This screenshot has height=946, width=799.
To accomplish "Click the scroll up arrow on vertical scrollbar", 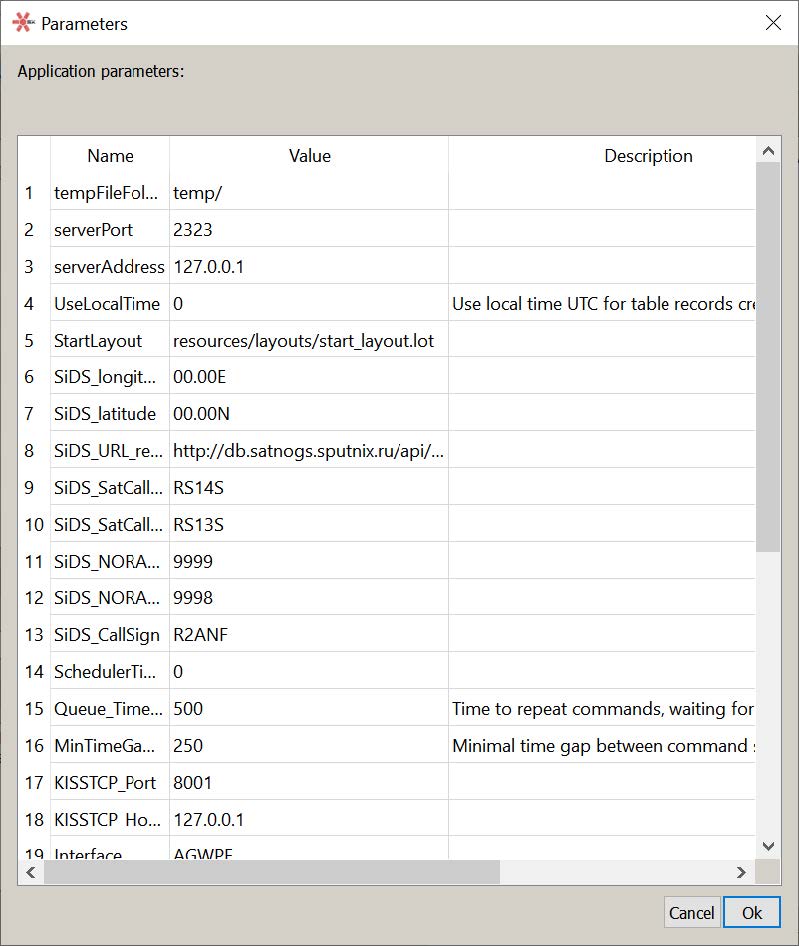I will 768,149.
